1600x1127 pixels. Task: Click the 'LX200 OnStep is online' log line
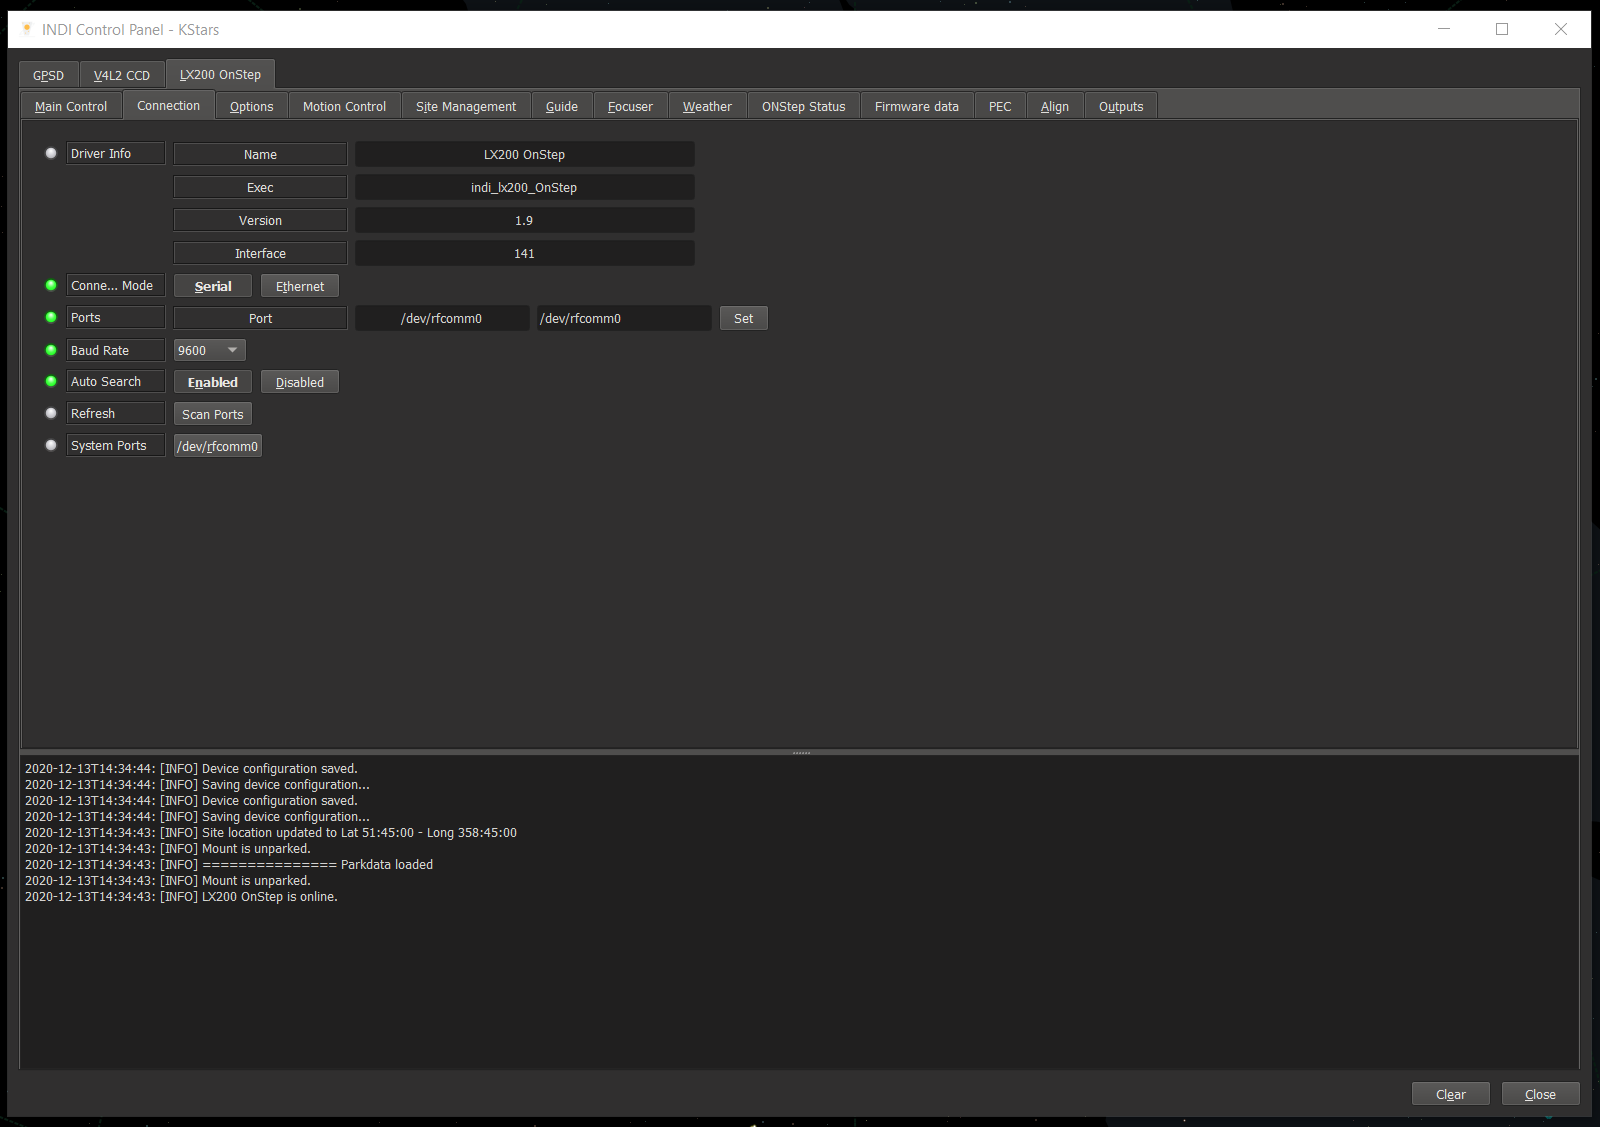(182, 897)
